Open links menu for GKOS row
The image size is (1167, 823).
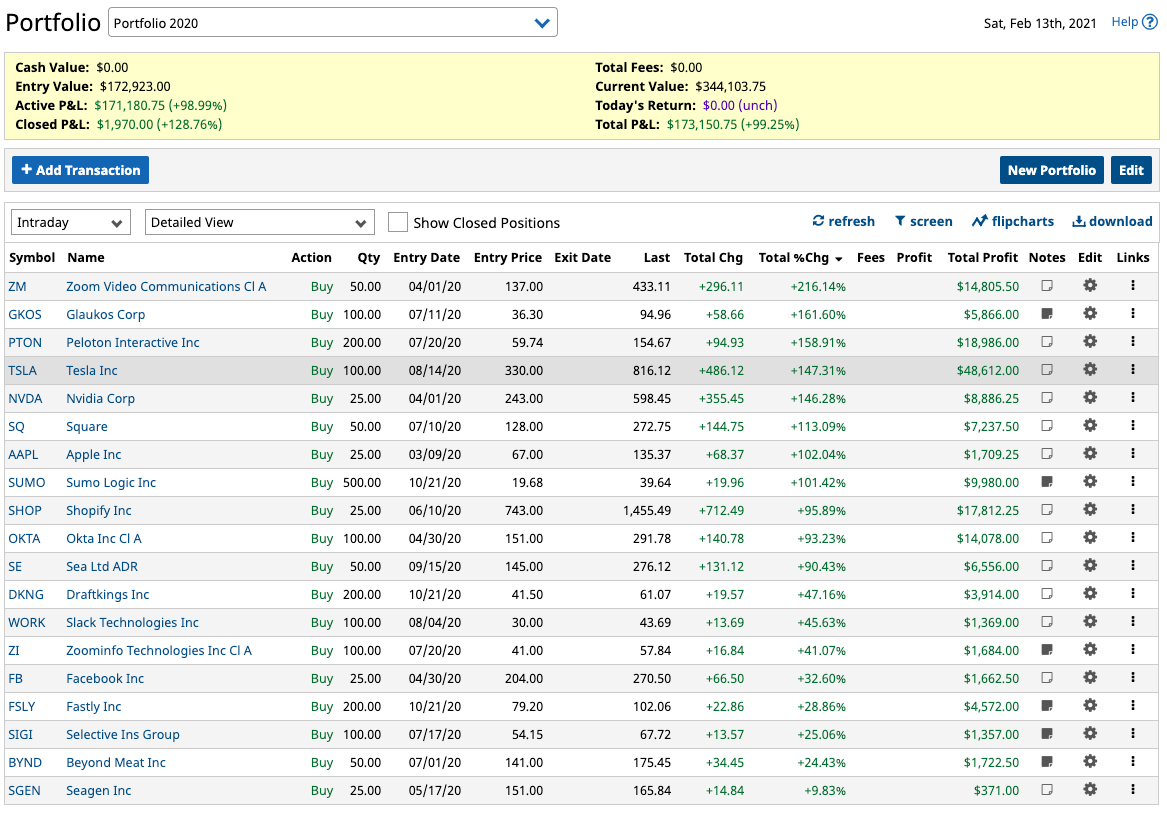(1133, 314)
